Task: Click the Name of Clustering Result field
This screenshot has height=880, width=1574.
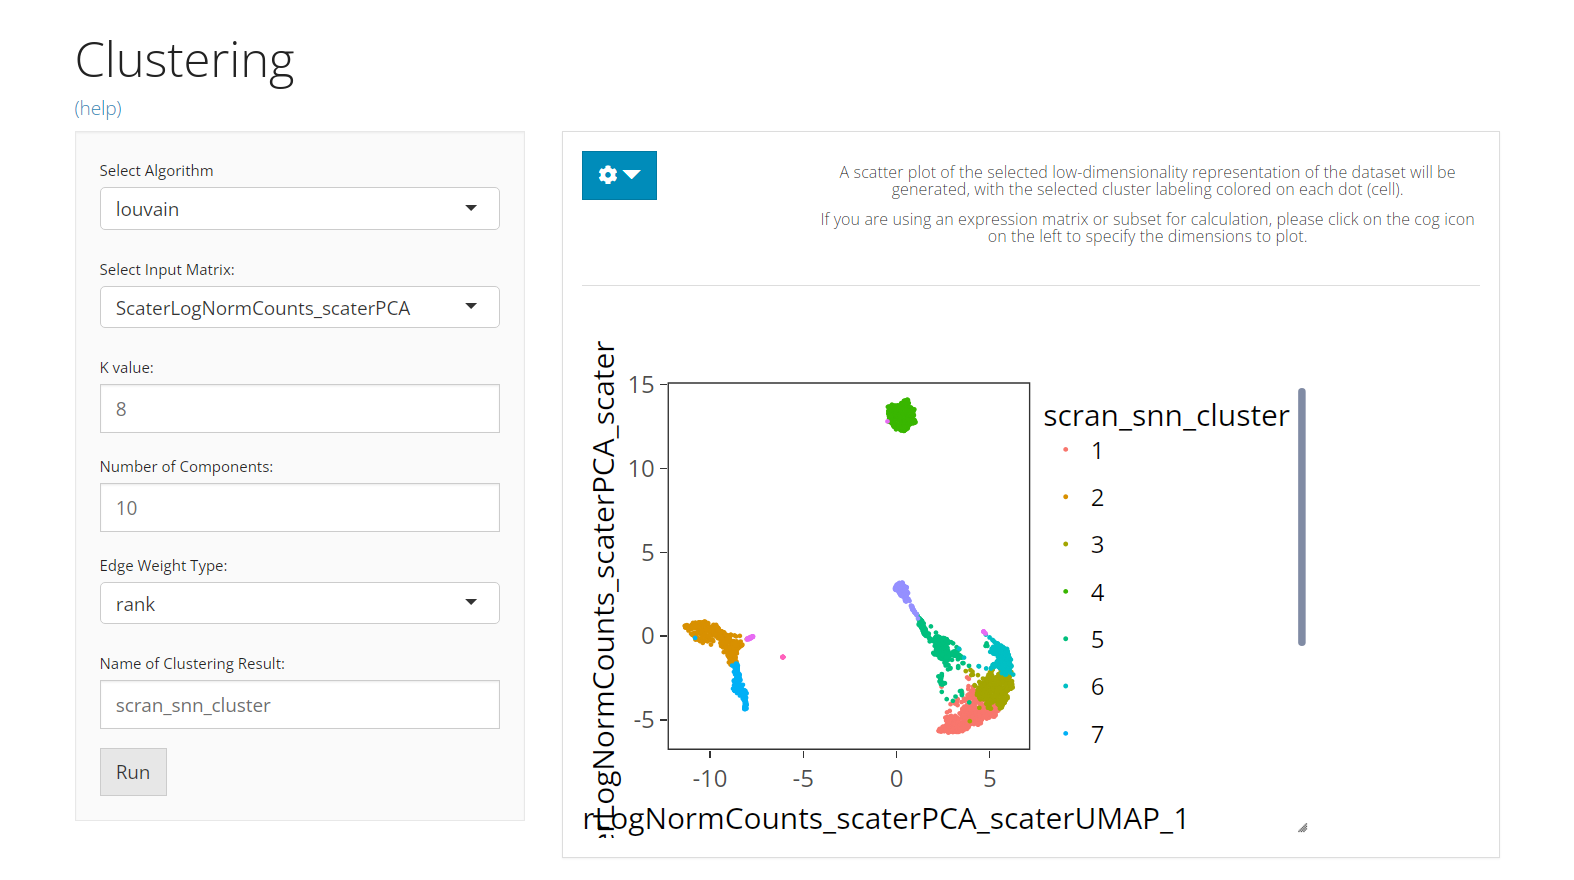Action: 299,705
